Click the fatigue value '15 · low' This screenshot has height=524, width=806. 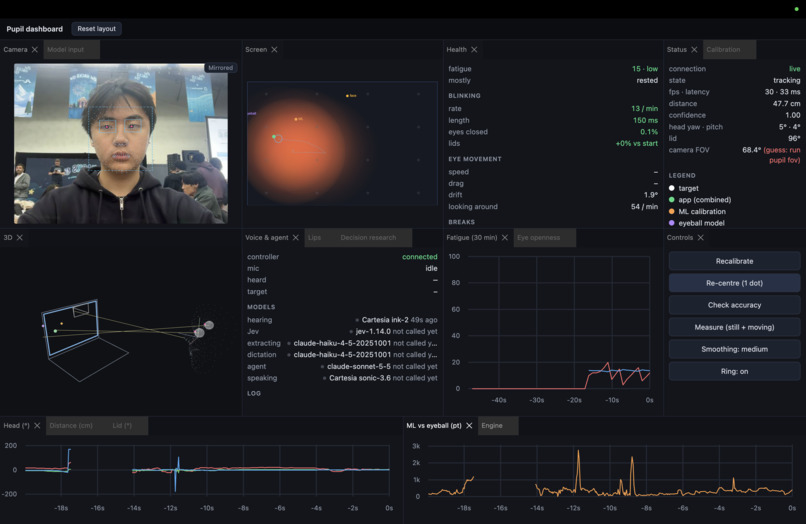(645, 69)
